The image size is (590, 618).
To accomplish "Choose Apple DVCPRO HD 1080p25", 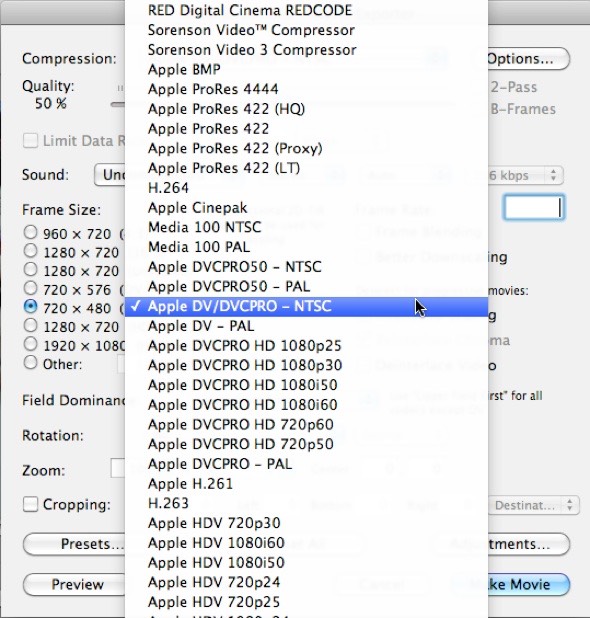I will click(x=306, y=346).
